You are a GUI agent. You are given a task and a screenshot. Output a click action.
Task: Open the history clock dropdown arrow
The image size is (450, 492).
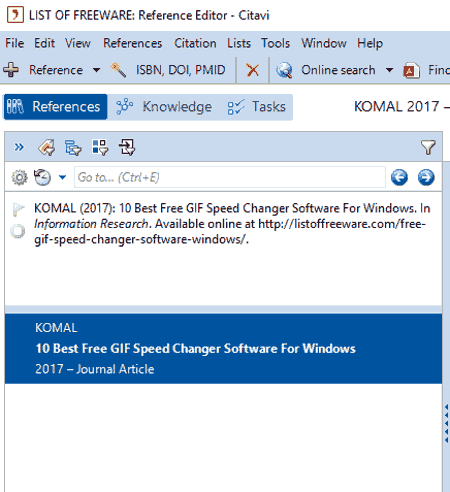coord(62,177)
